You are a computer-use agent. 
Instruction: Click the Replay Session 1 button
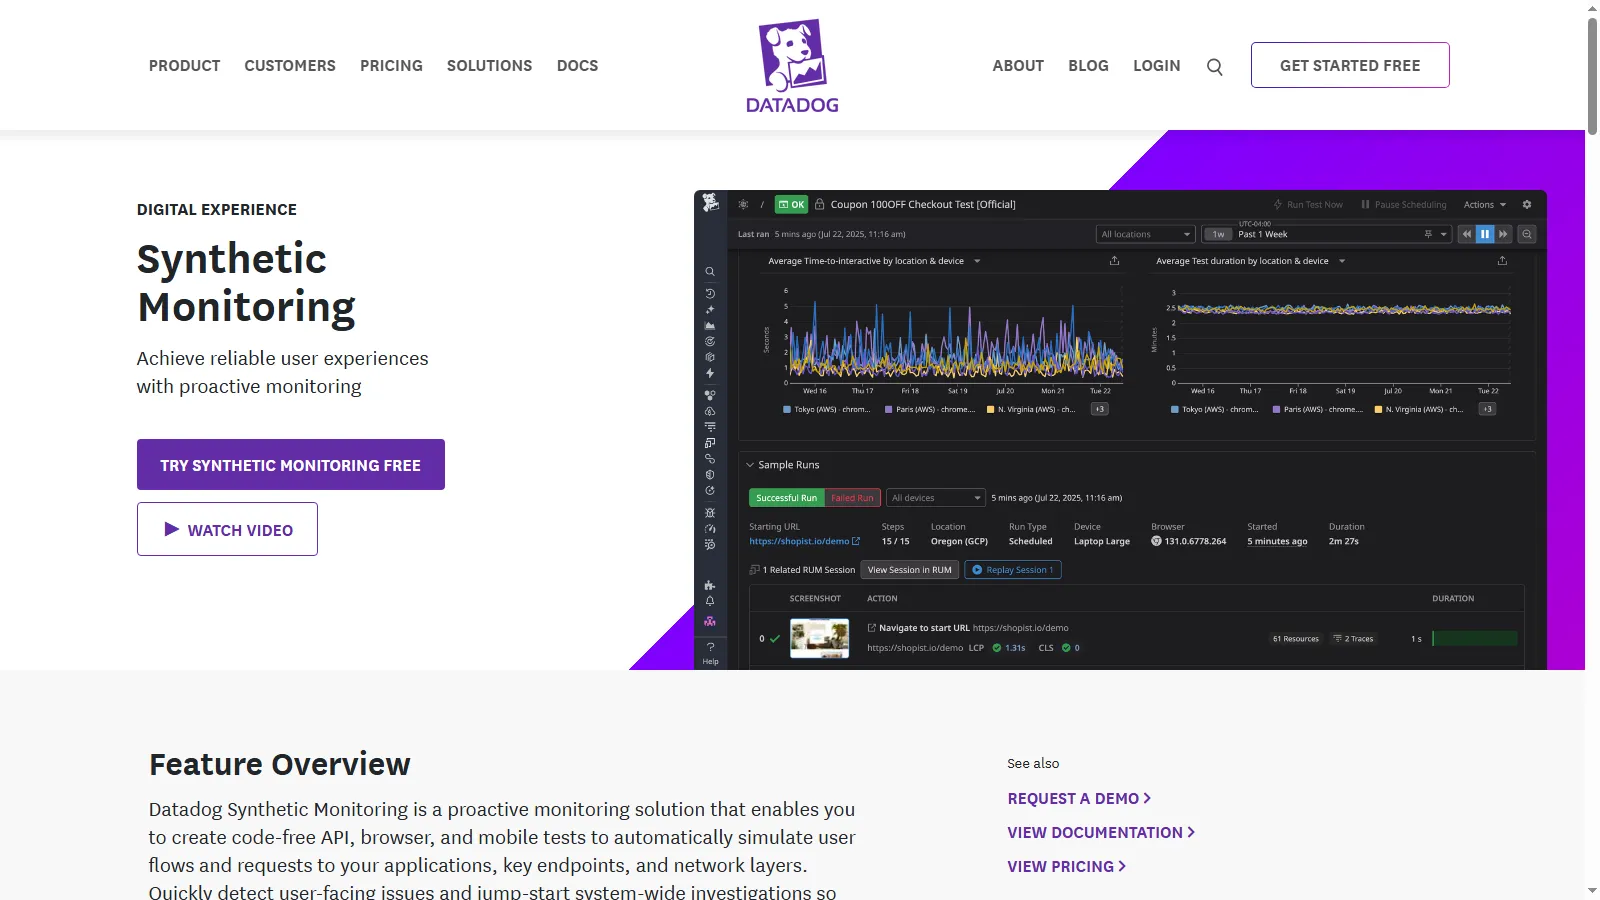point(1012,570)
